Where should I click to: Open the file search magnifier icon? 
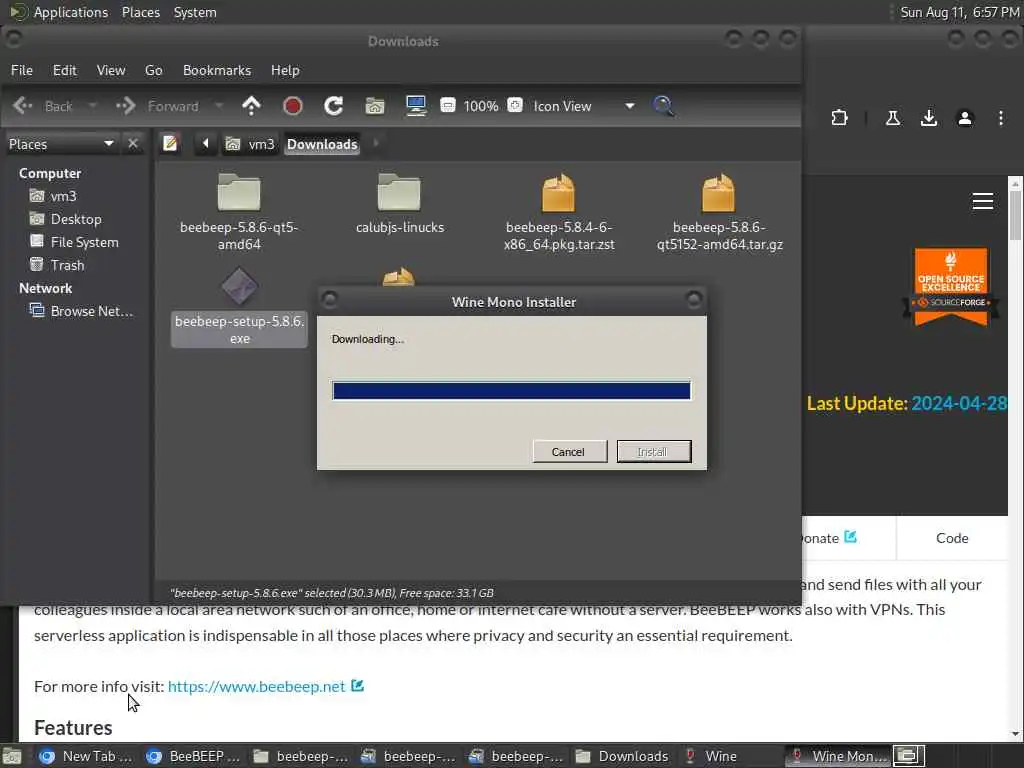pyautogui.click(x=664, y=106)
